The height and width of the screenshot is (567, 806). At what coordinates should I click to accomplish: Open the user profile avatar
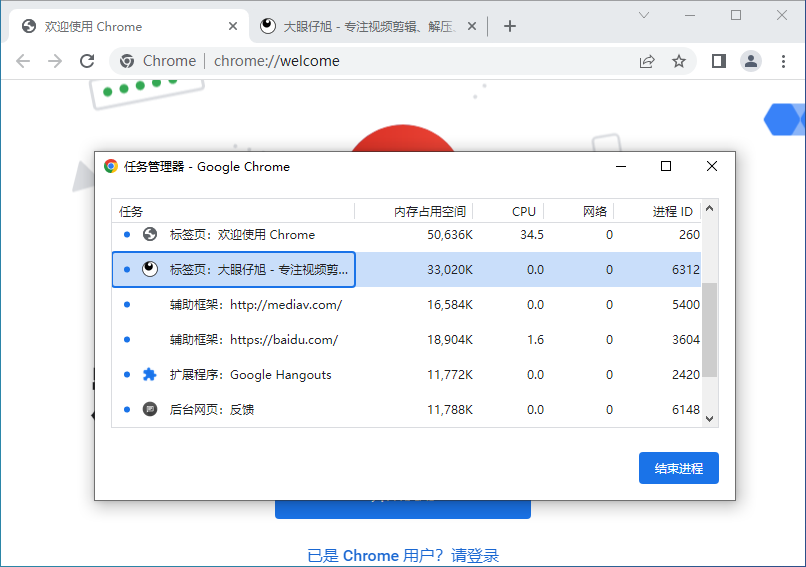[750, 61]
